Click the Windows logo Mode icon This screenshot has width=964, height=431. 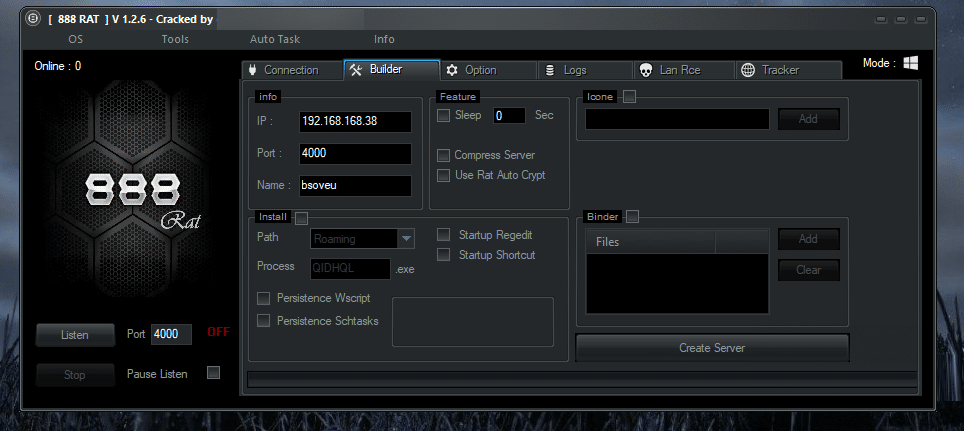(911, 63)
